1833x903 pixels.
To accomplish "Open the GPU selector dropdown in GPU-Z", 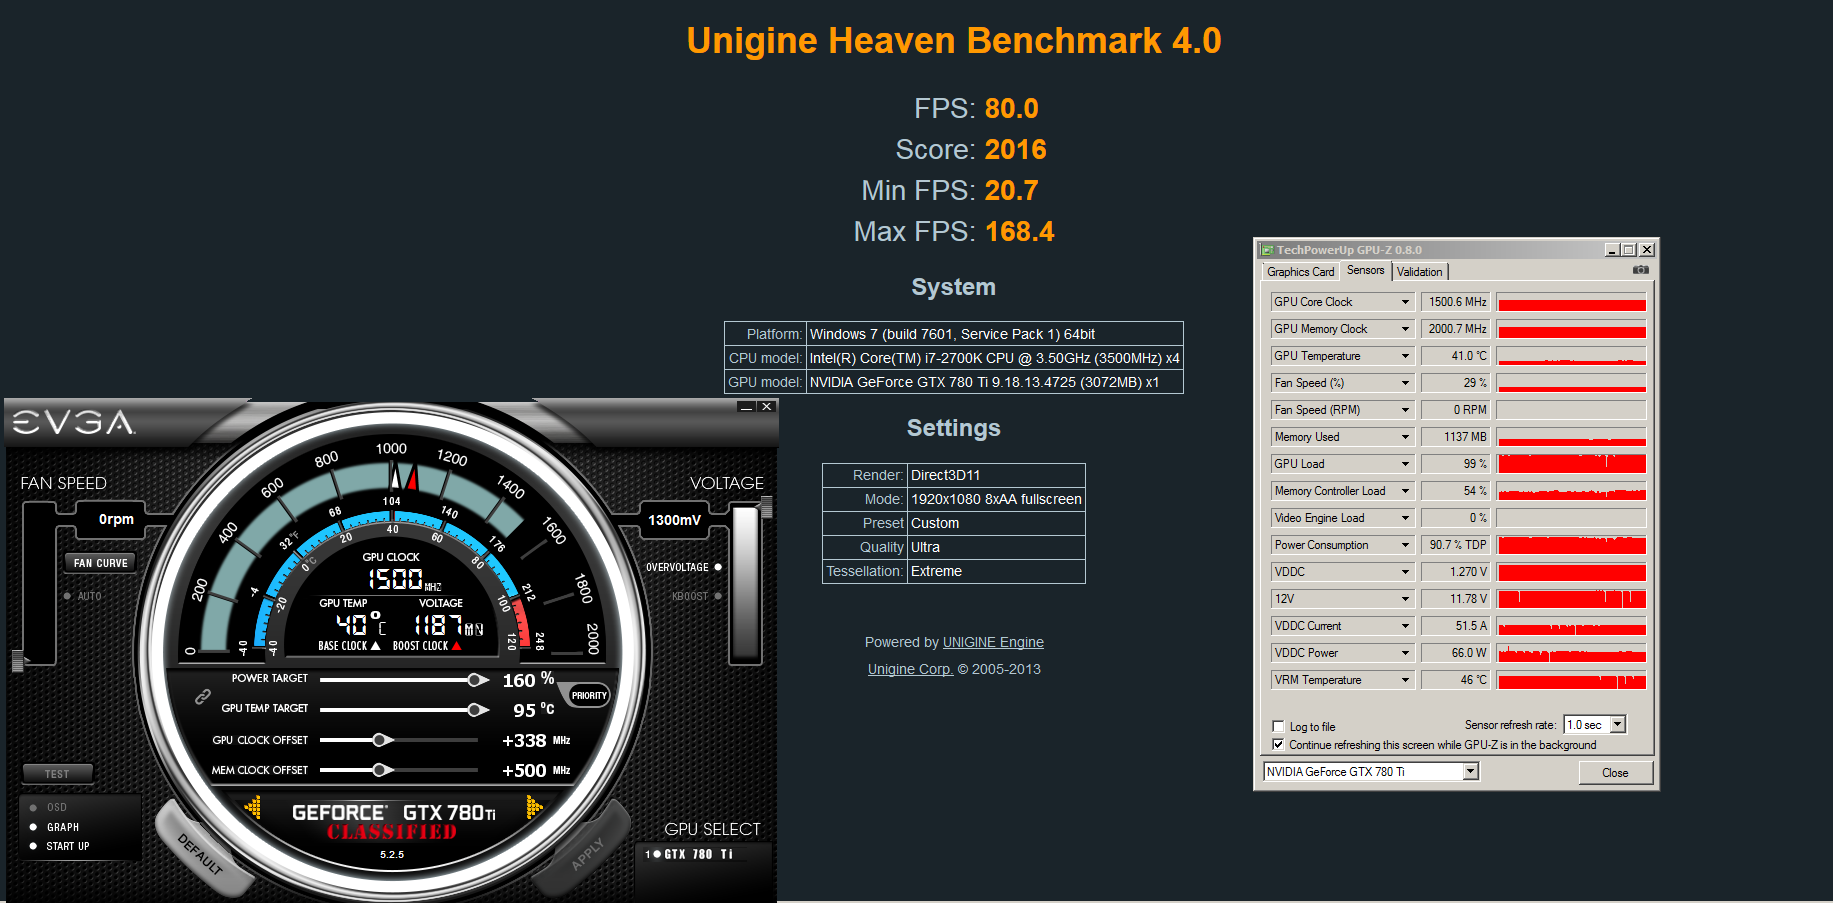I will pos(1471,771).
